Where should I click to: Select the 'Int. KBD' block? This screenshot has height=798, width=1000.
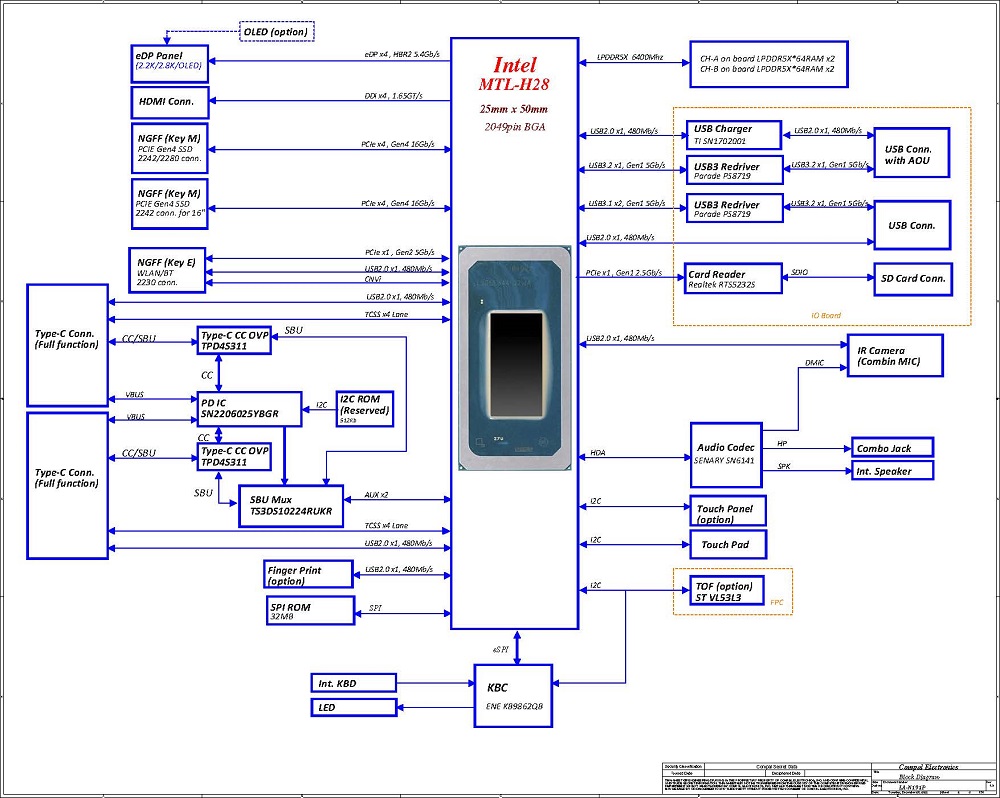point(354,683)
